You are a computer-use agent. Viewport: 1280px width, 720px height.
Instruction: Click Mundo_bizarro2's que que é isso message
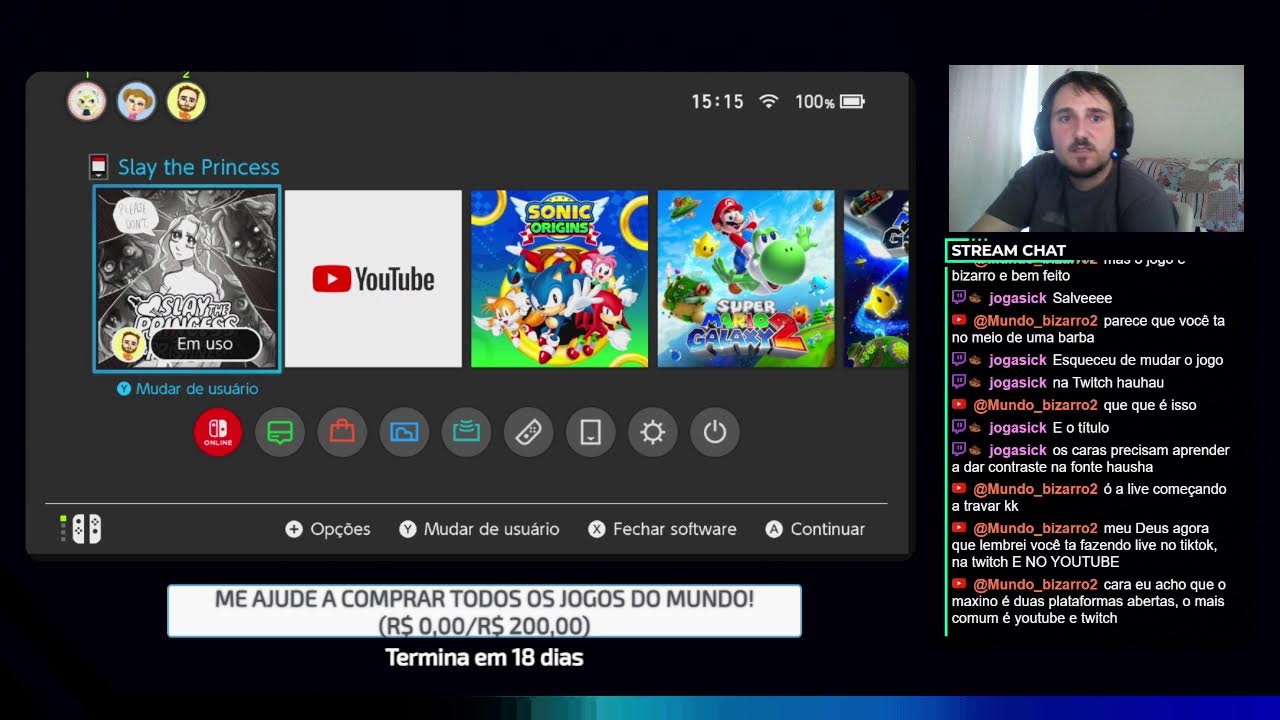(1074, 405)
